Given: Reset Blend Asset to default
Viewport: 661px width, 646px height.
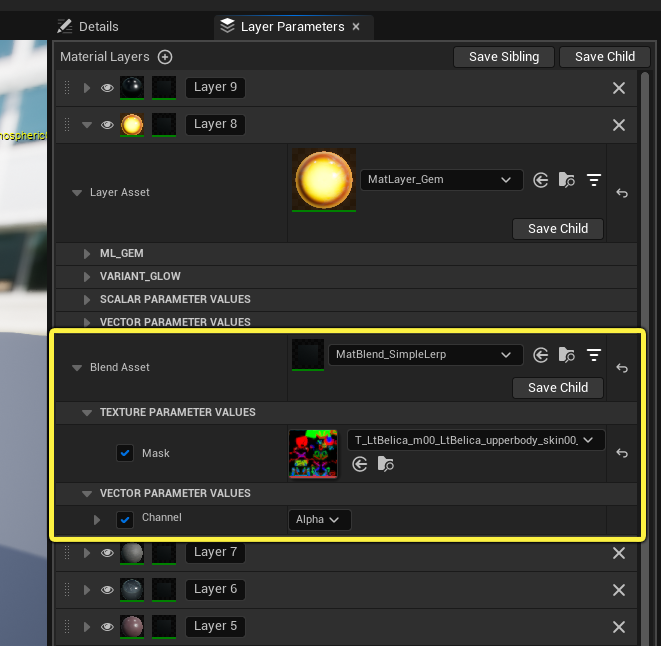Looking at the screenshot, I should [622, 368].
